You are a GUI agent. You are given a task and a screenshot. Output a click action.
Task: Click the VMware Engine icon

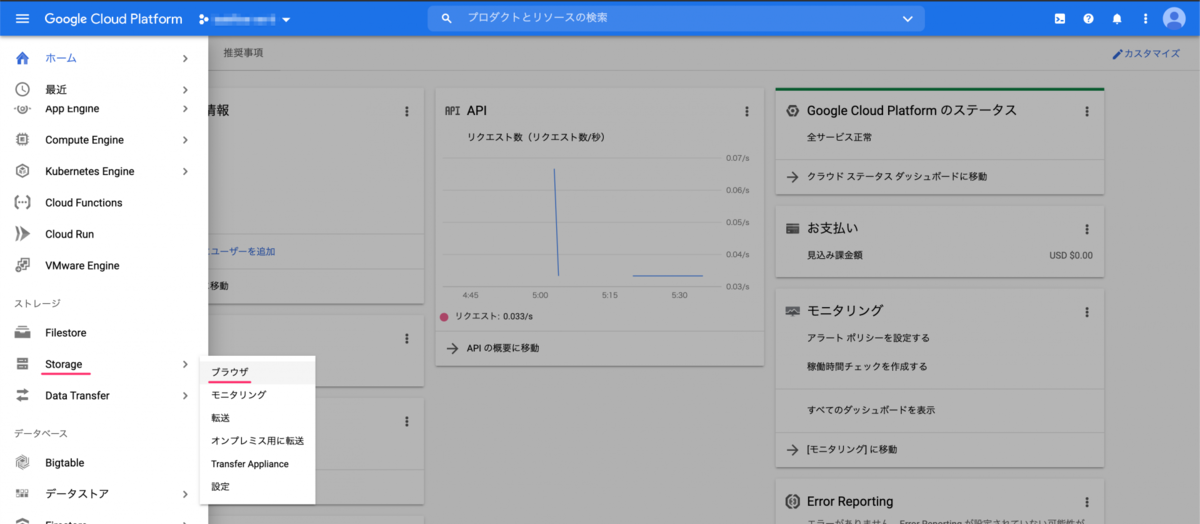(22, 266)
